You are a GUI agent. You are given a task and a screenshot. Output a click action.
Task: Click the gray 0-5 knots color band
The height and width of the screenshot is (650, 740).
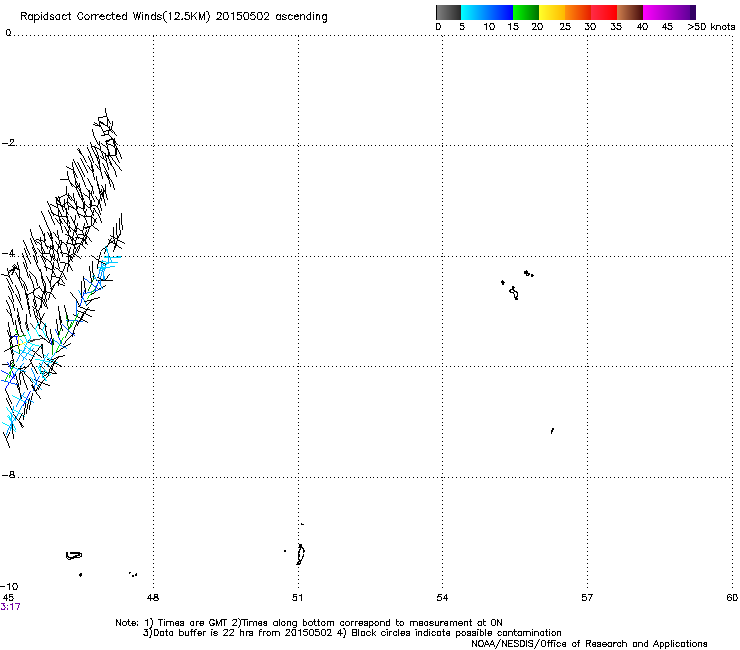pyautogui.click(x=448, y=12)
